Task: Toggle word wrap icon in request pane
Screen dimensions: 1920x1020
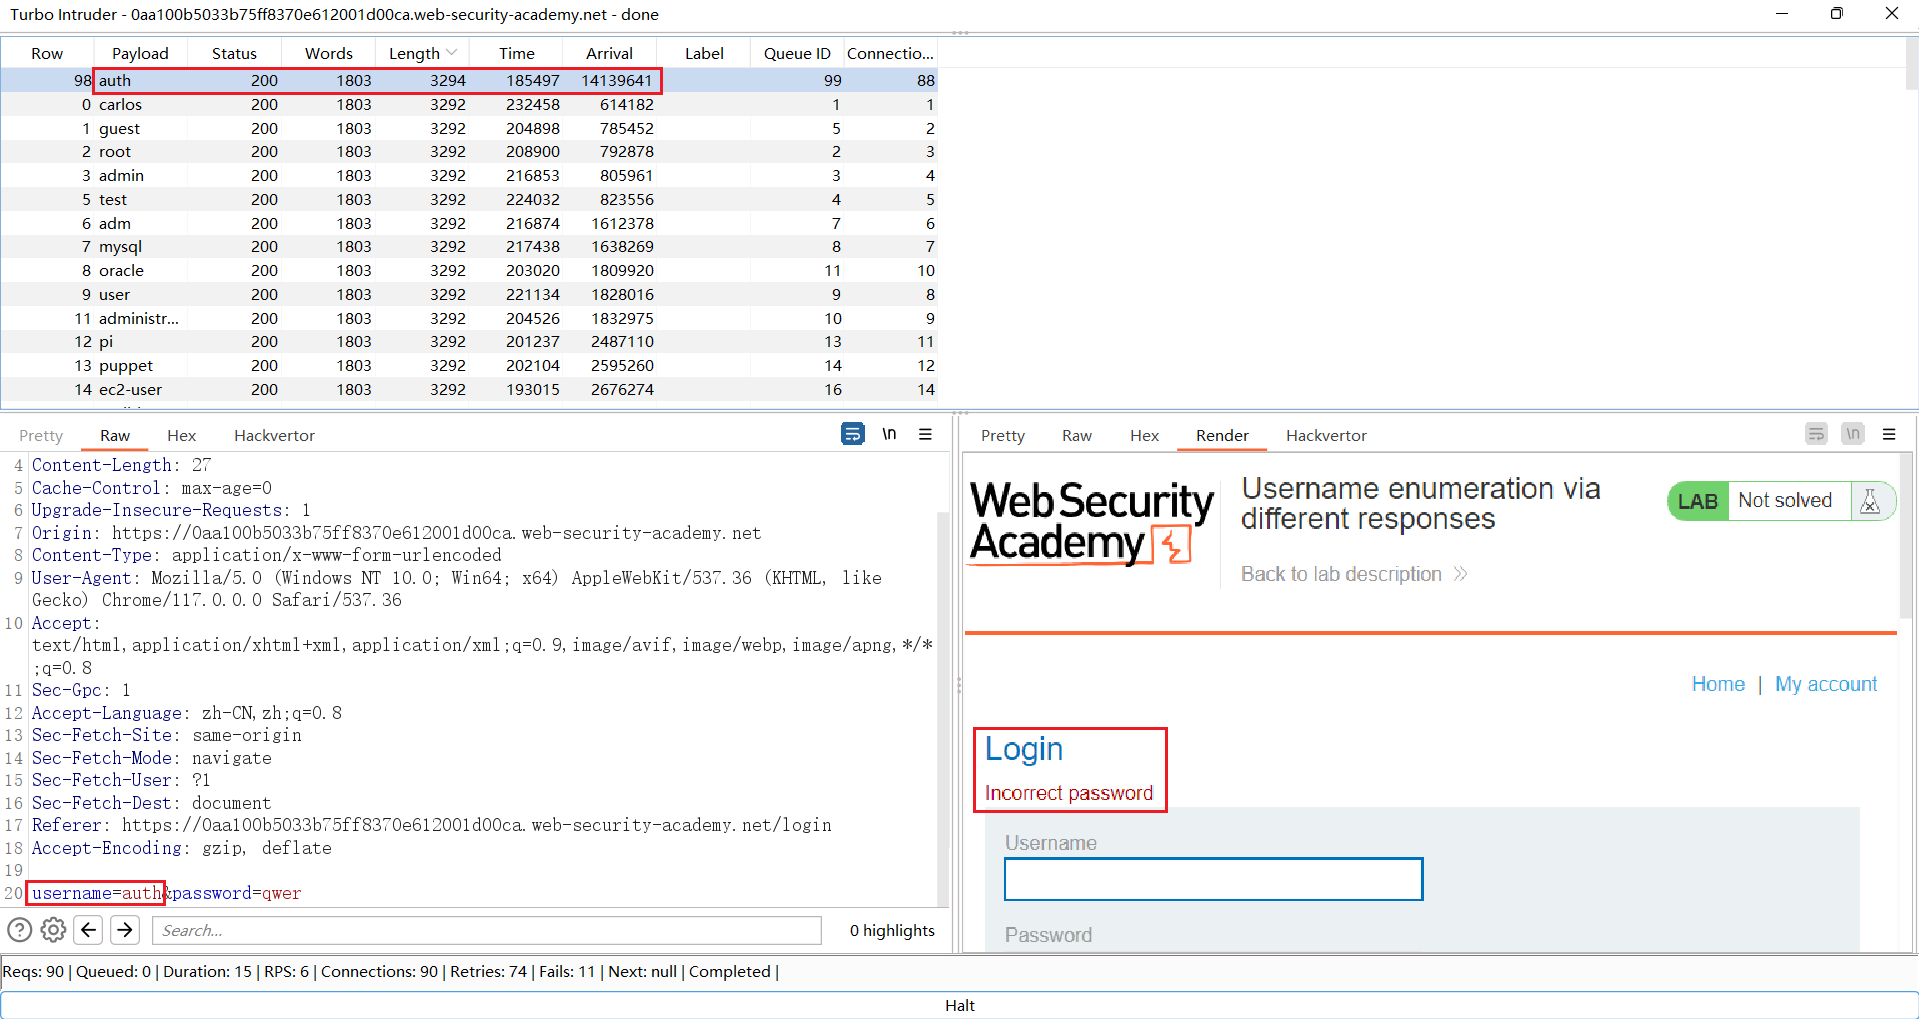Action: click(852, 434)
